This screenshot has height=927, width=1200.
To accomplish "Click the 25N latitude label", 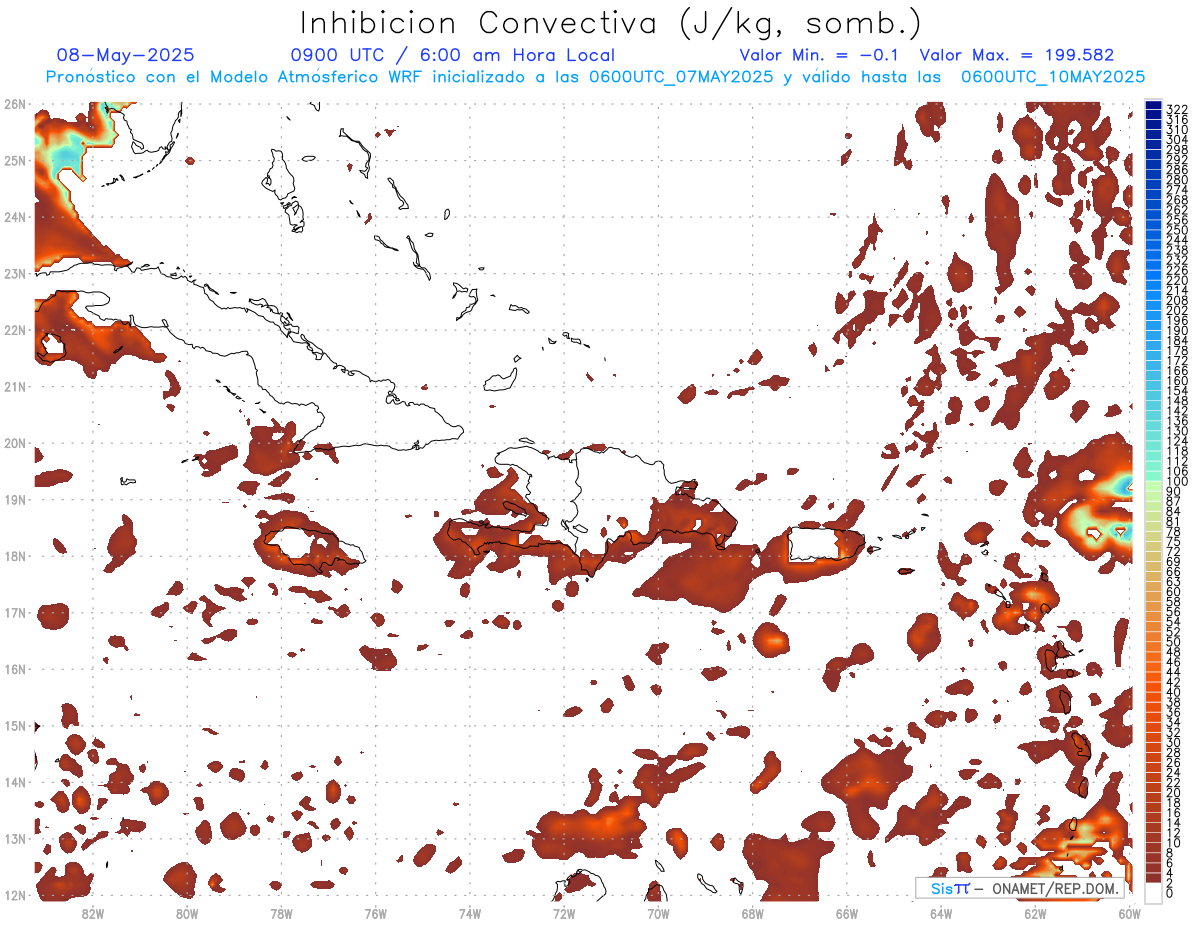I will (x=15, y=160).
